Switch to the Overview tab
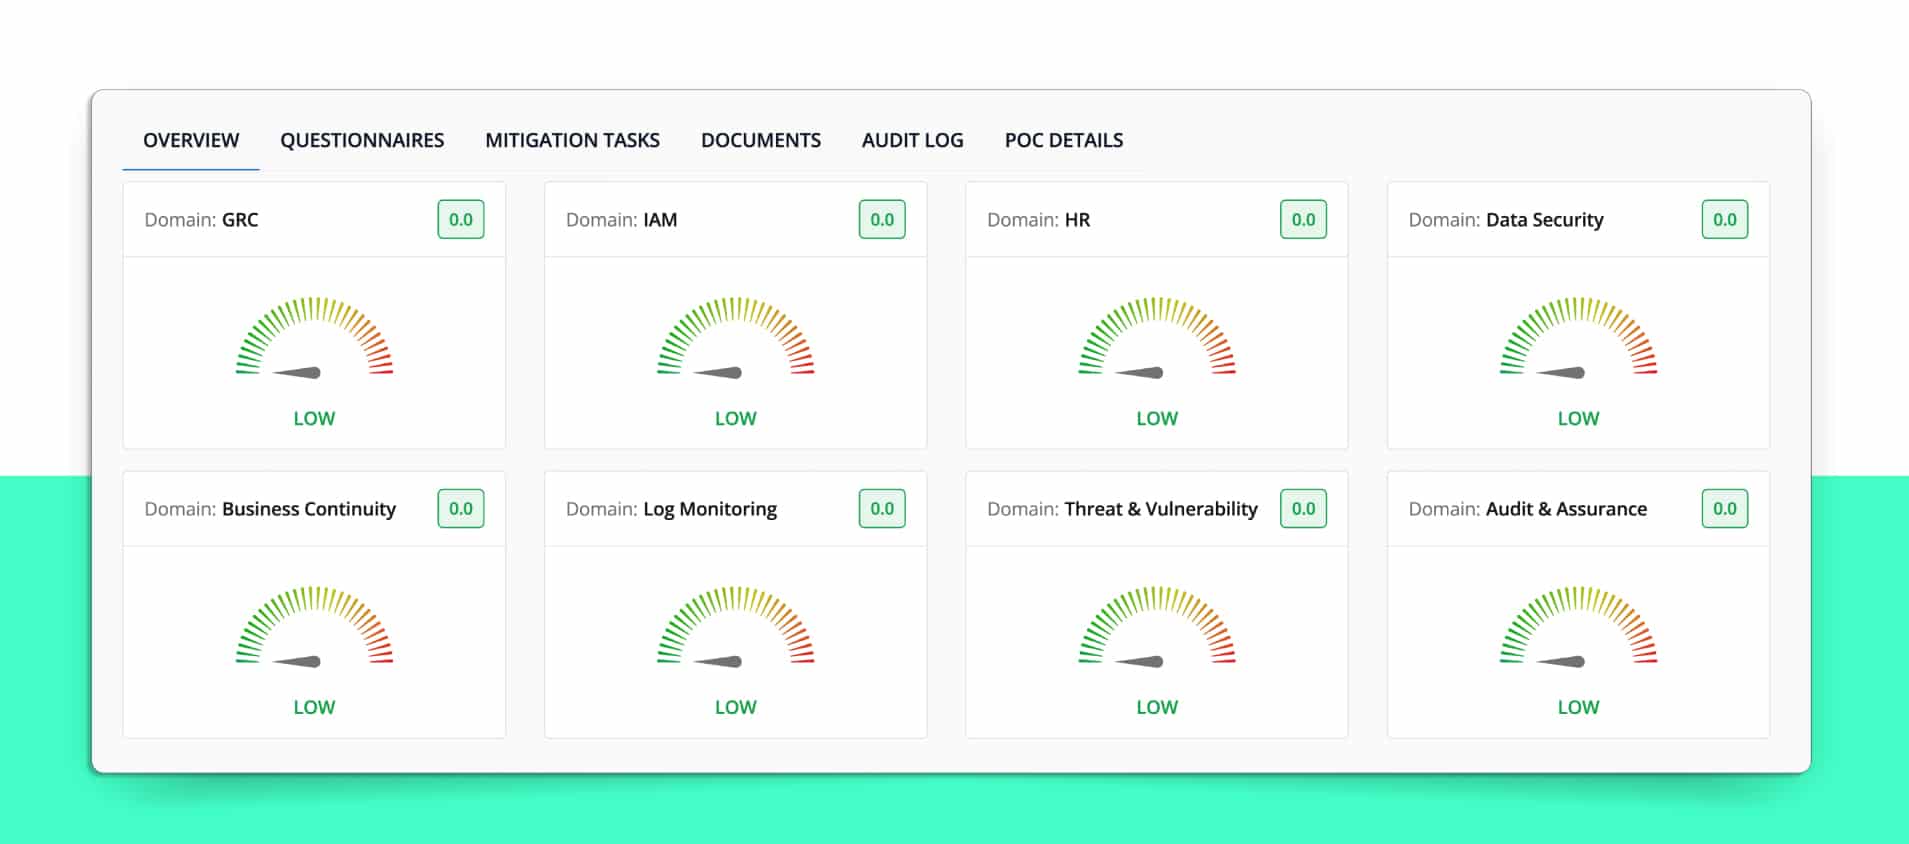 [x=191, y=140]
